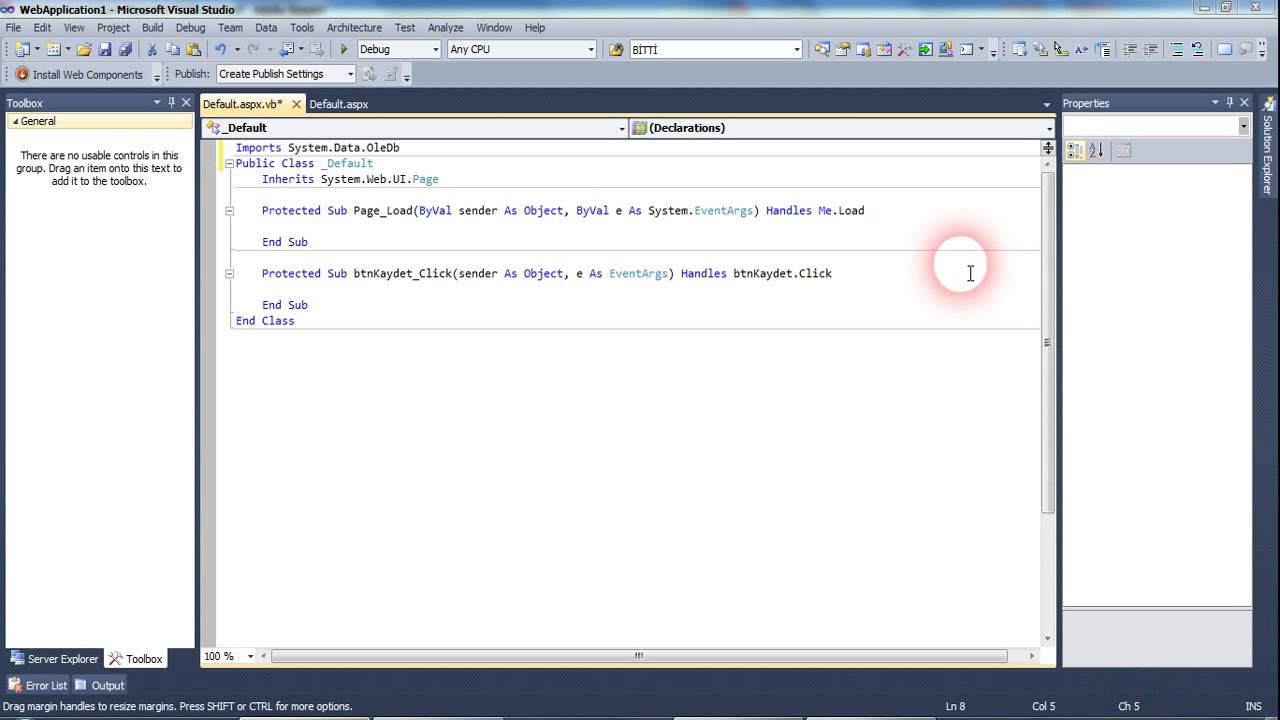Viewport: 1280px width, 720px height.
Task: Click the Copy icon in toolbar
Action: tap(173, 49)
